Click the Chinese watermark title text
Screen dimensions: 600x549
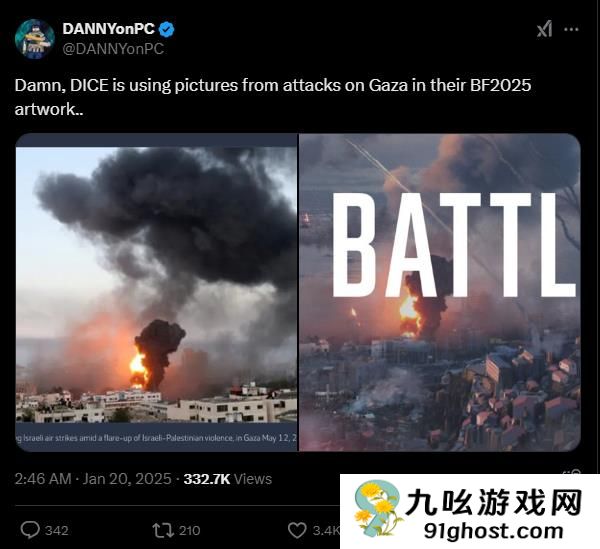(494, 502)
